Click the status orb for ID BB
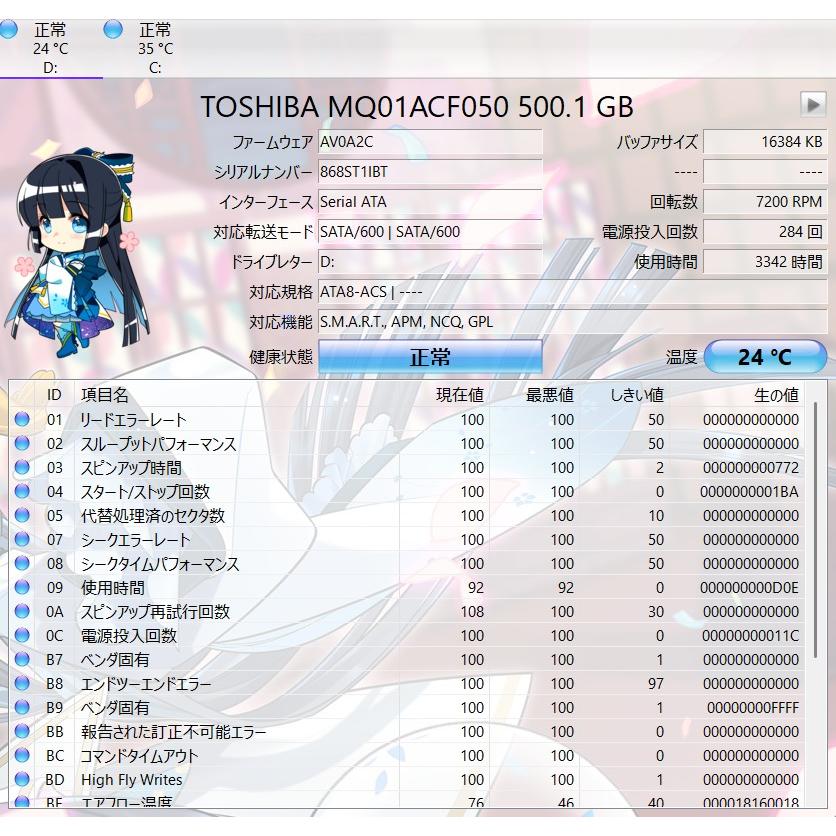836x836 pixels. [22, 731]
